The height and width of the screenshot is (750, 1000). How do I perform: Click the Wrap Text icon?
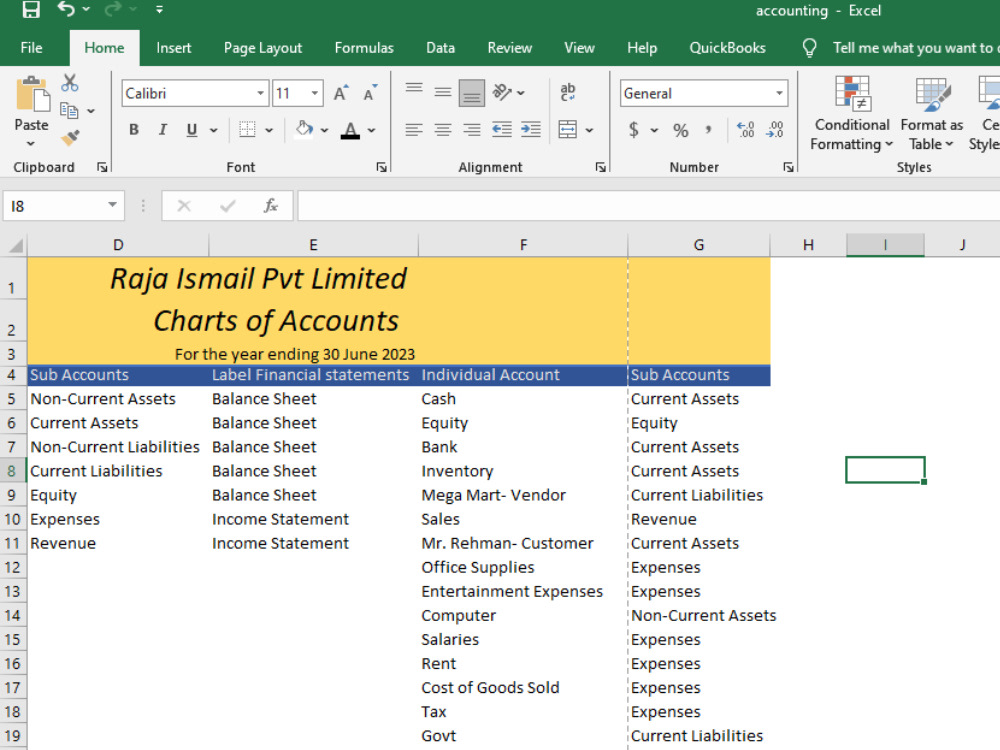[568, 93]
